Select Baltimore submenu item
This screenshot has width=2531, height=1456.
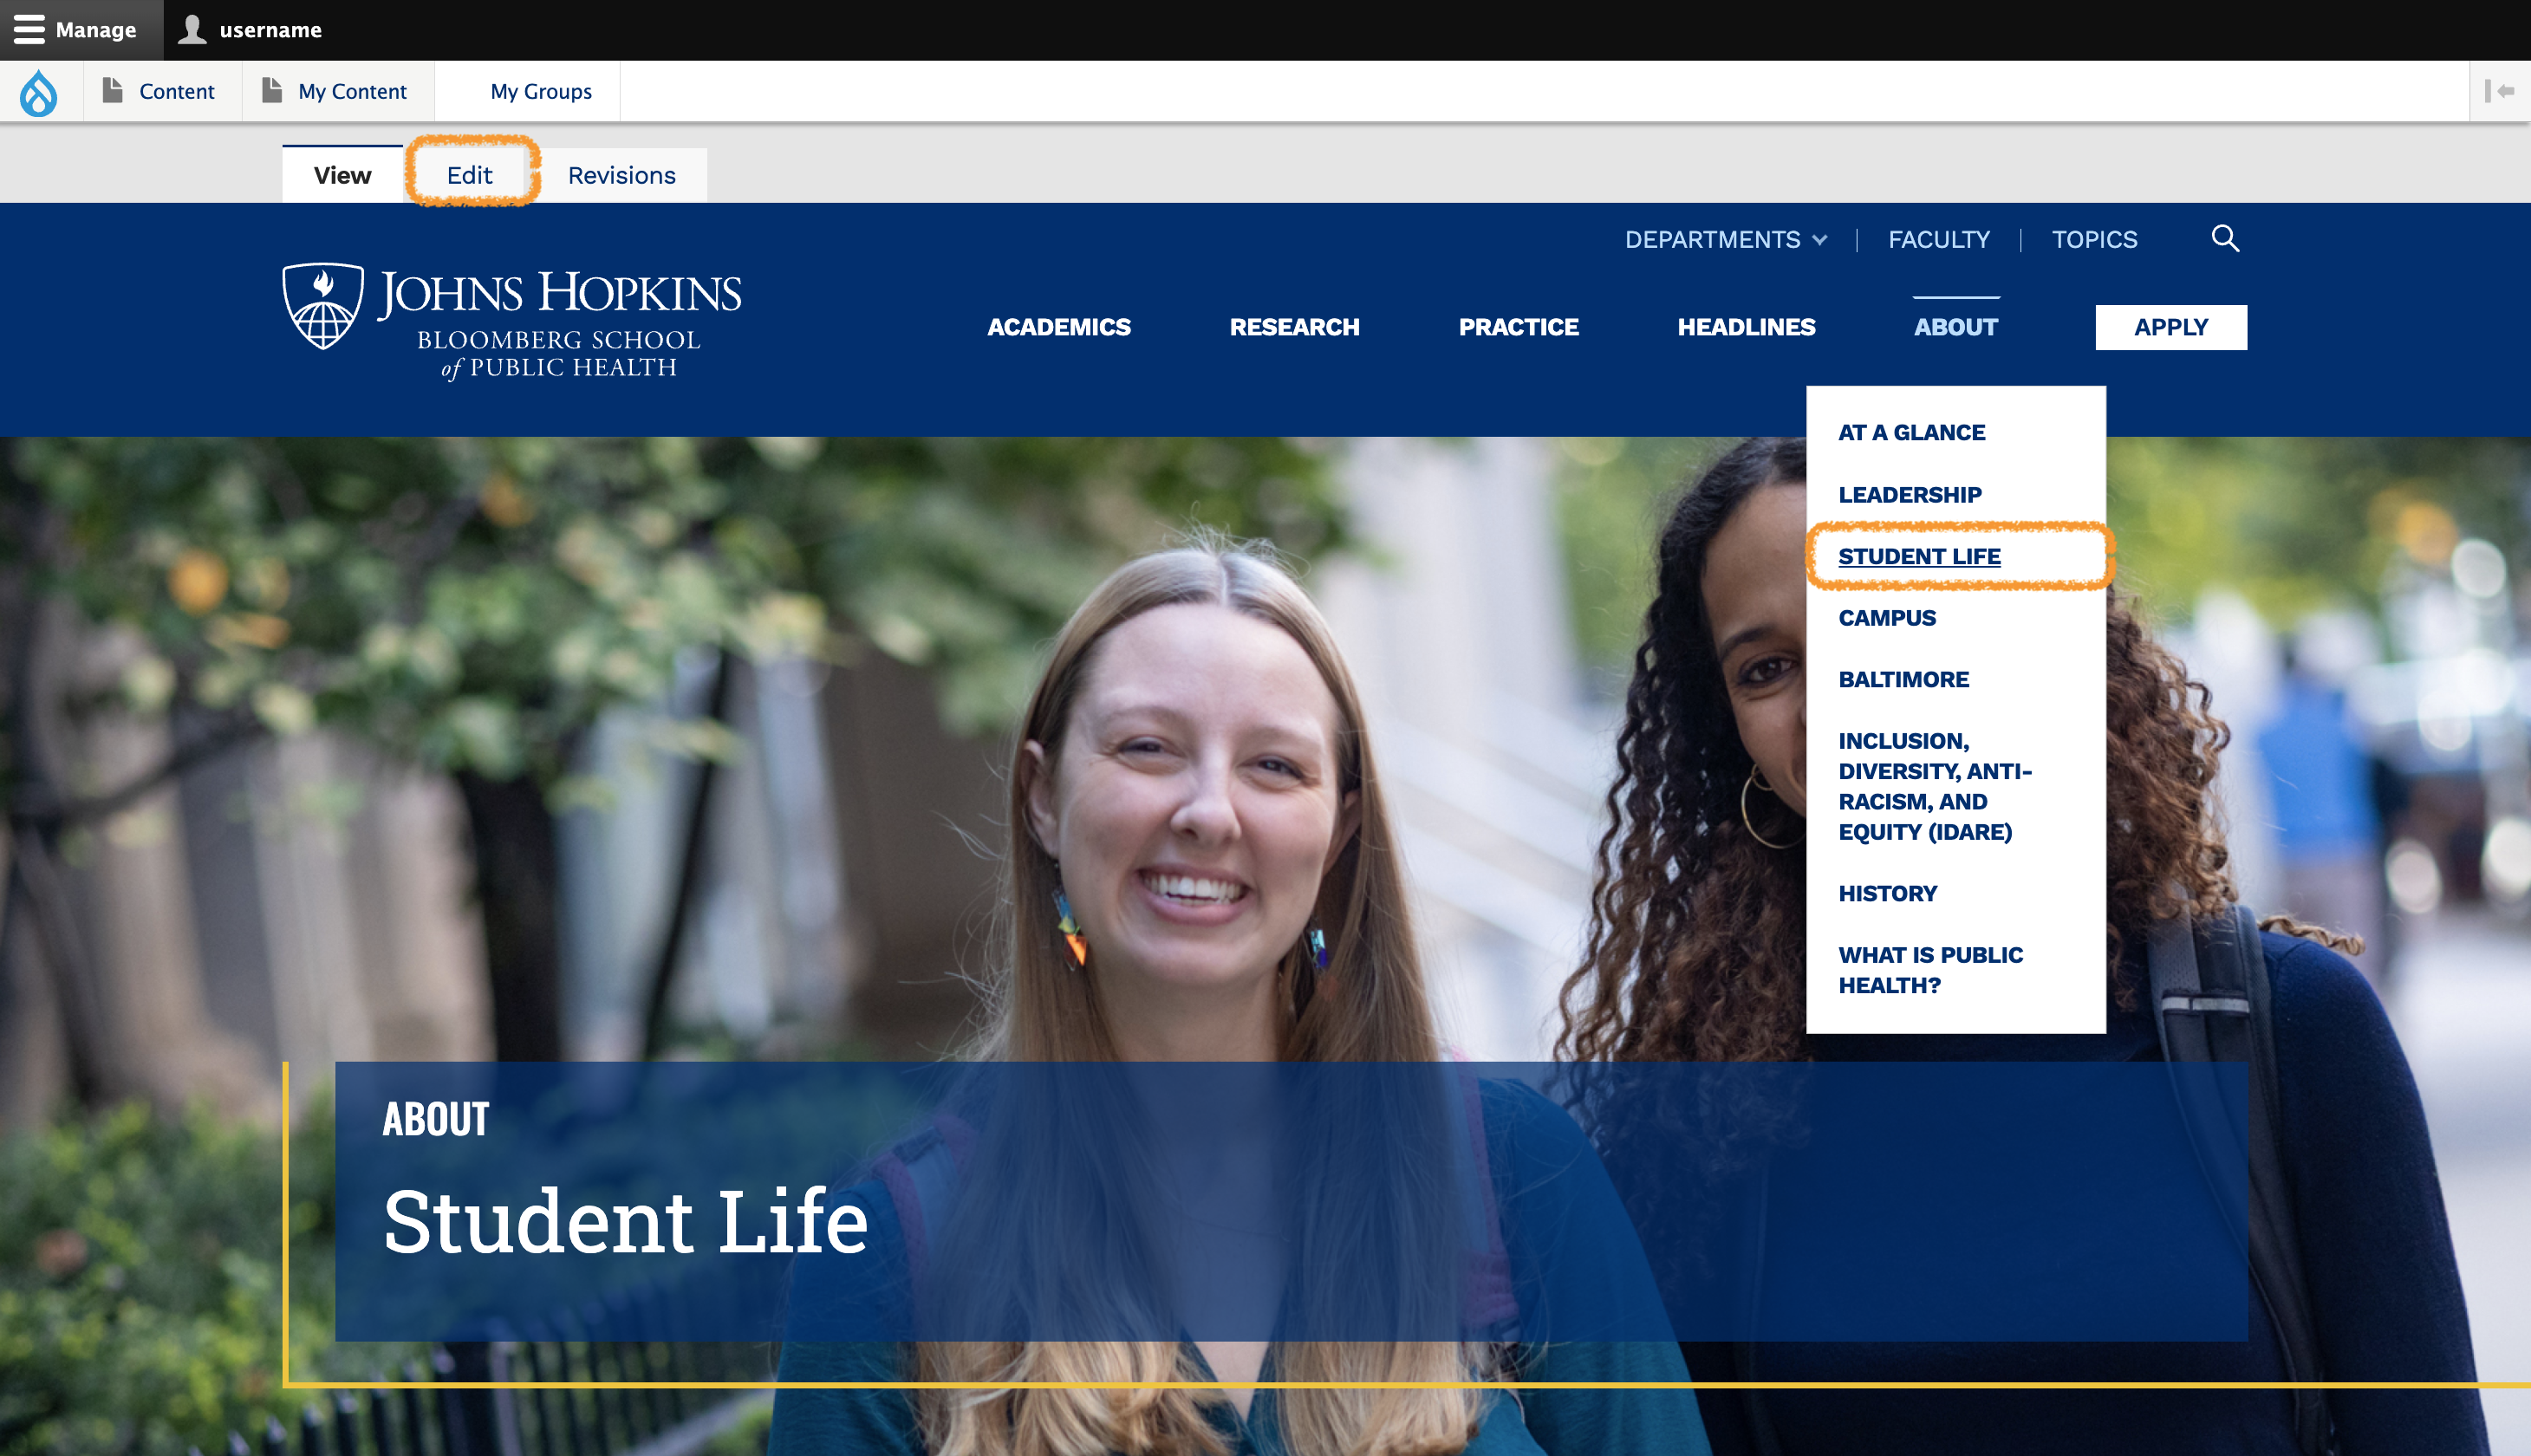pos(1903,680)
